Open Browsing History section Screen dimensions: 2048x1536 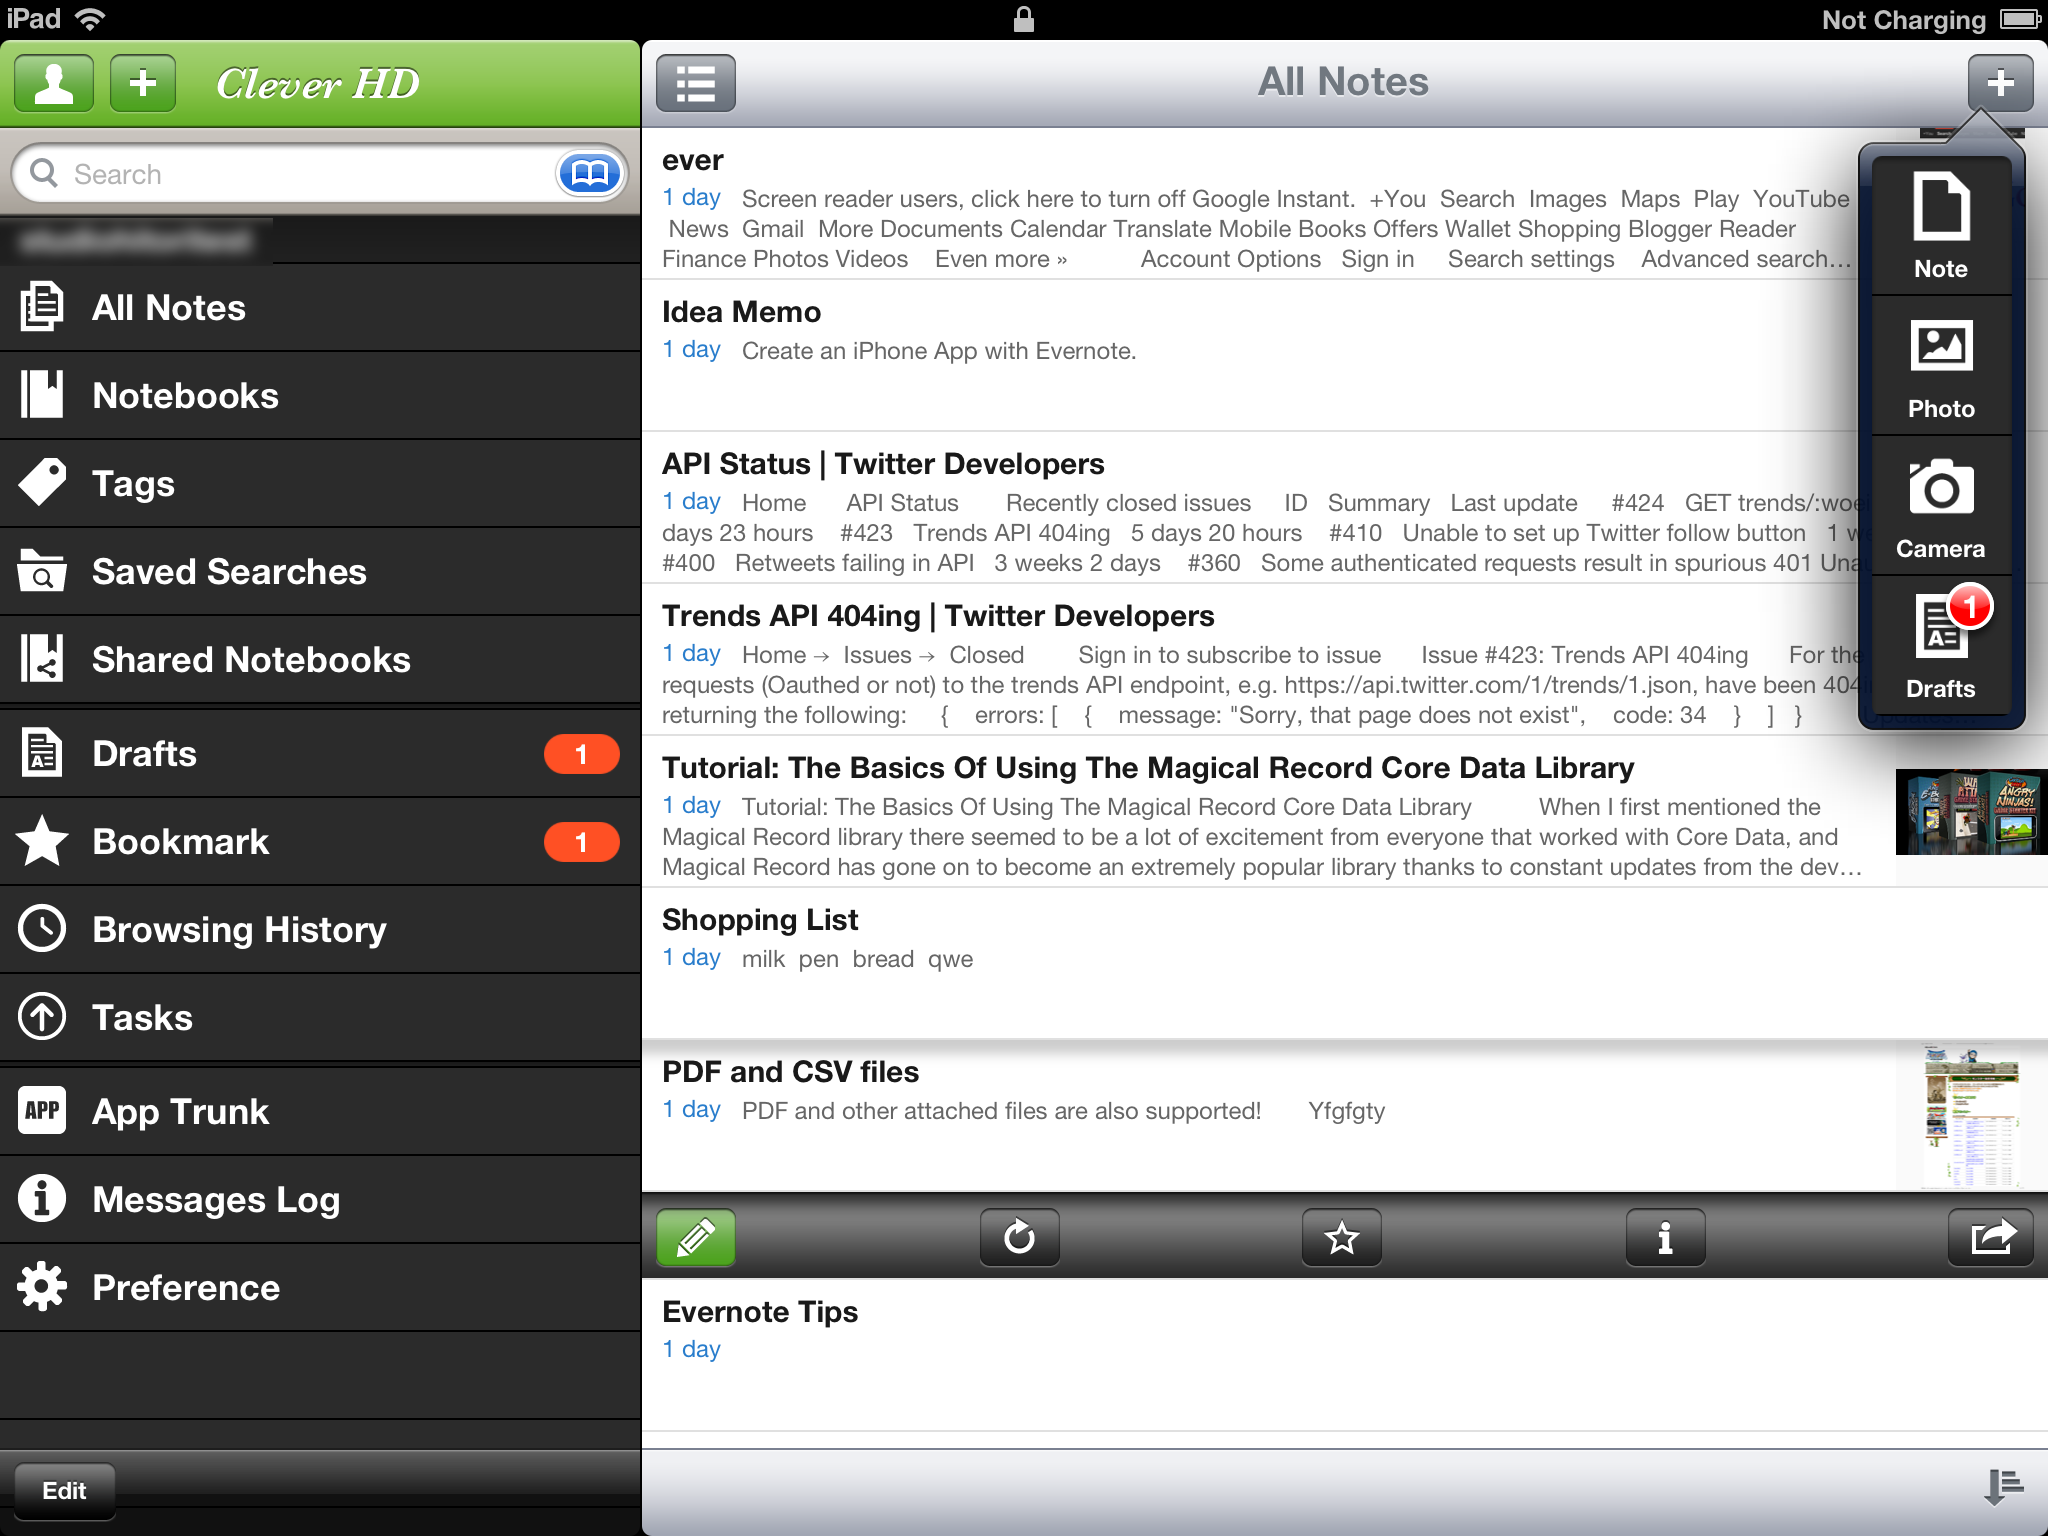(239, 928)
